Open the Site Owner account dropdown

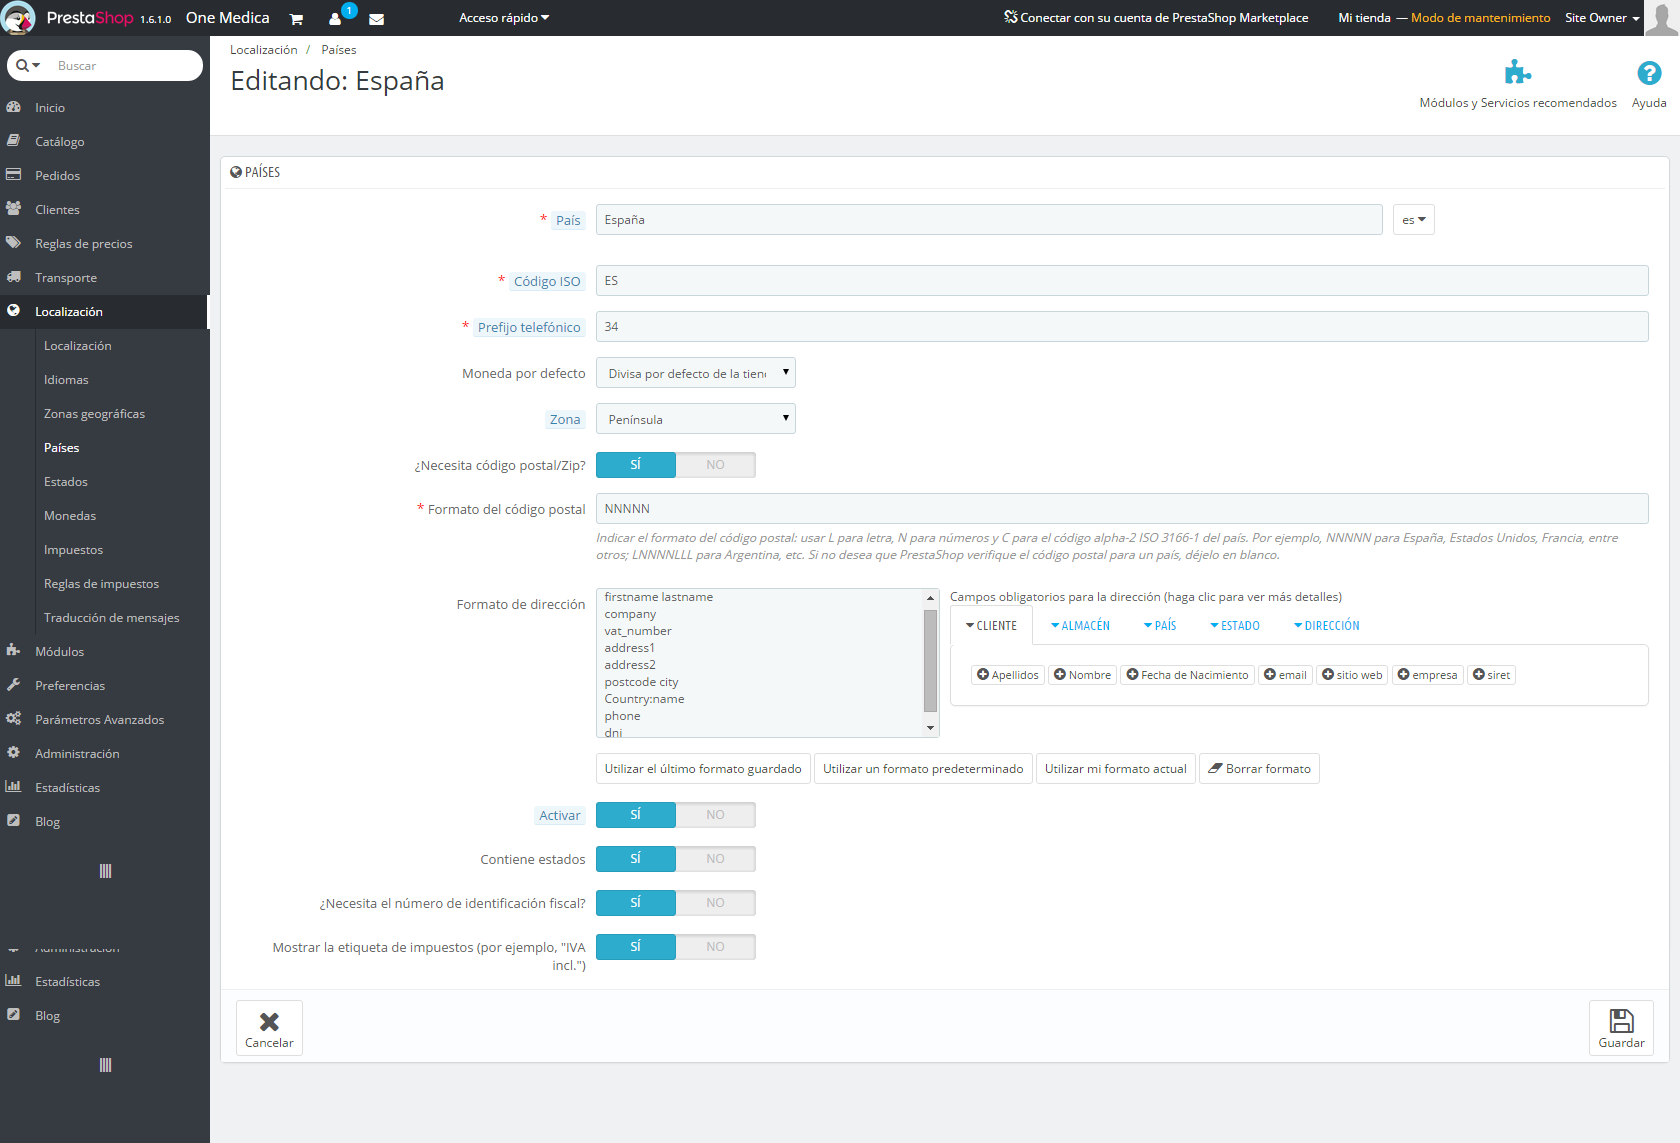(1602, 18)
